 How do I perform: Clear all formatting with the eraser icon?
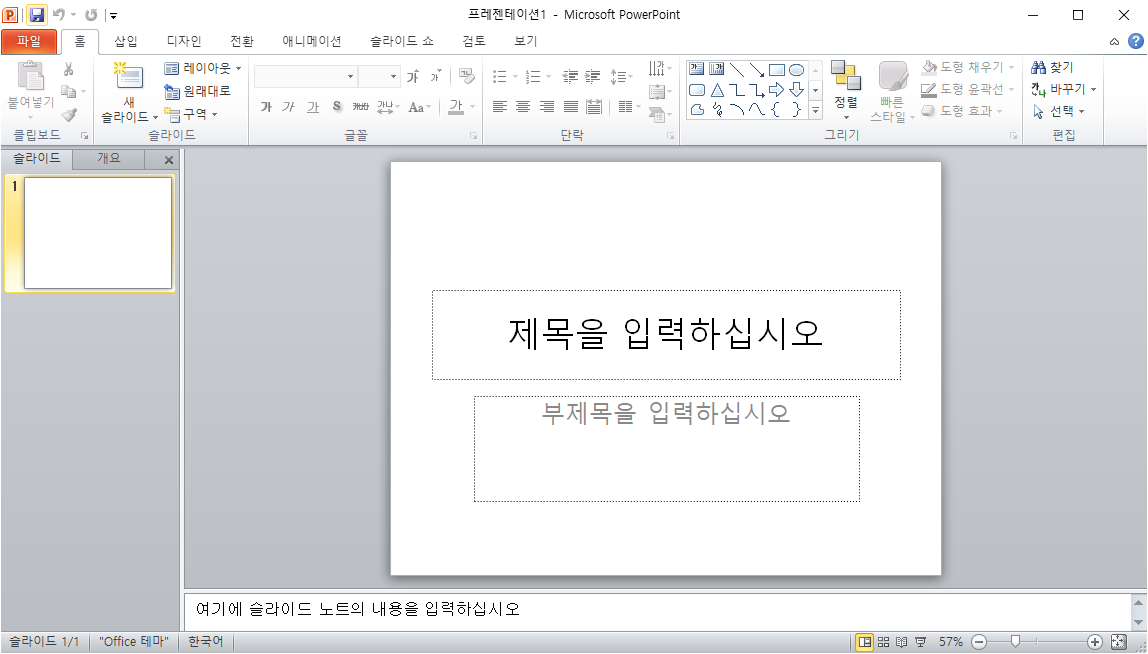point(466,76)
